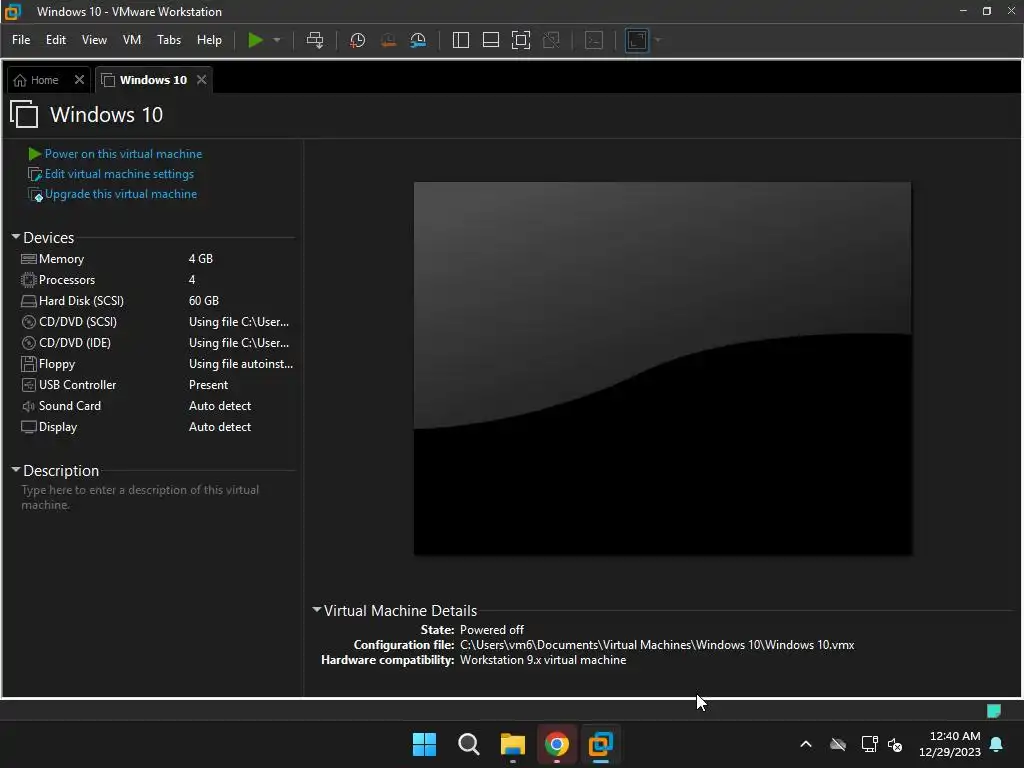Close the Home tab
This screenshot has width=1024, height=768.
[79, 79]
